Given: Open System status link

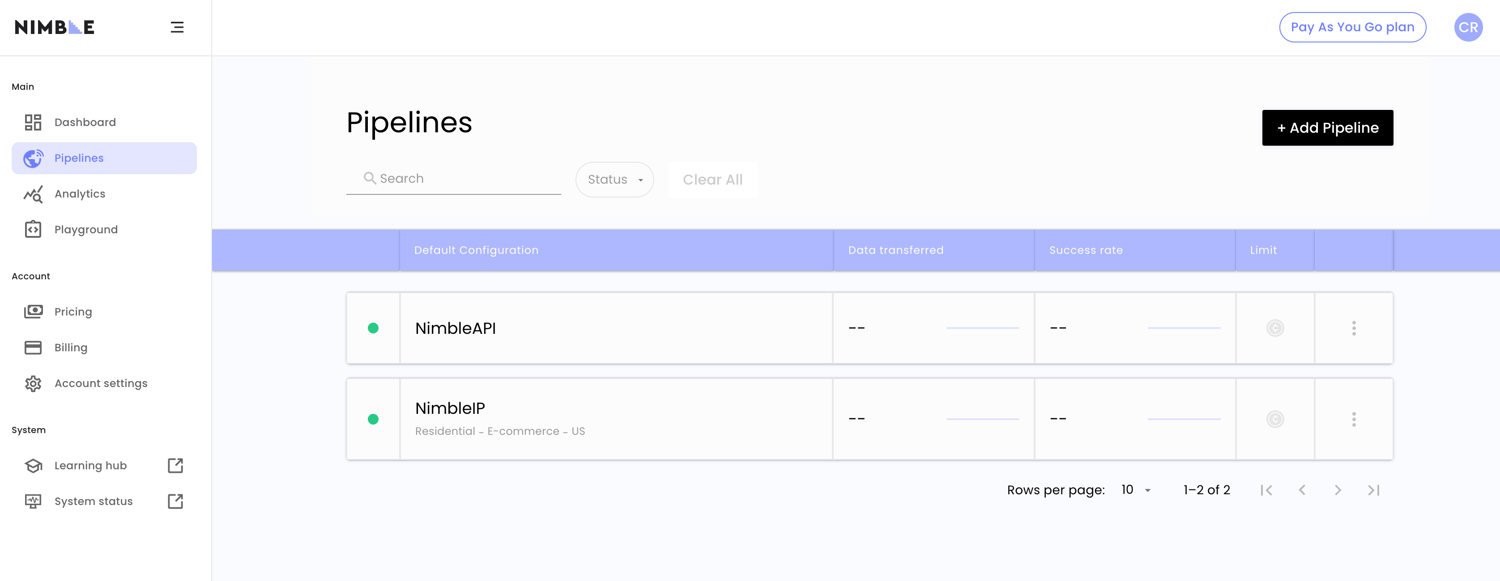Looking at the screenshot, I should click(x=104, y=501).
